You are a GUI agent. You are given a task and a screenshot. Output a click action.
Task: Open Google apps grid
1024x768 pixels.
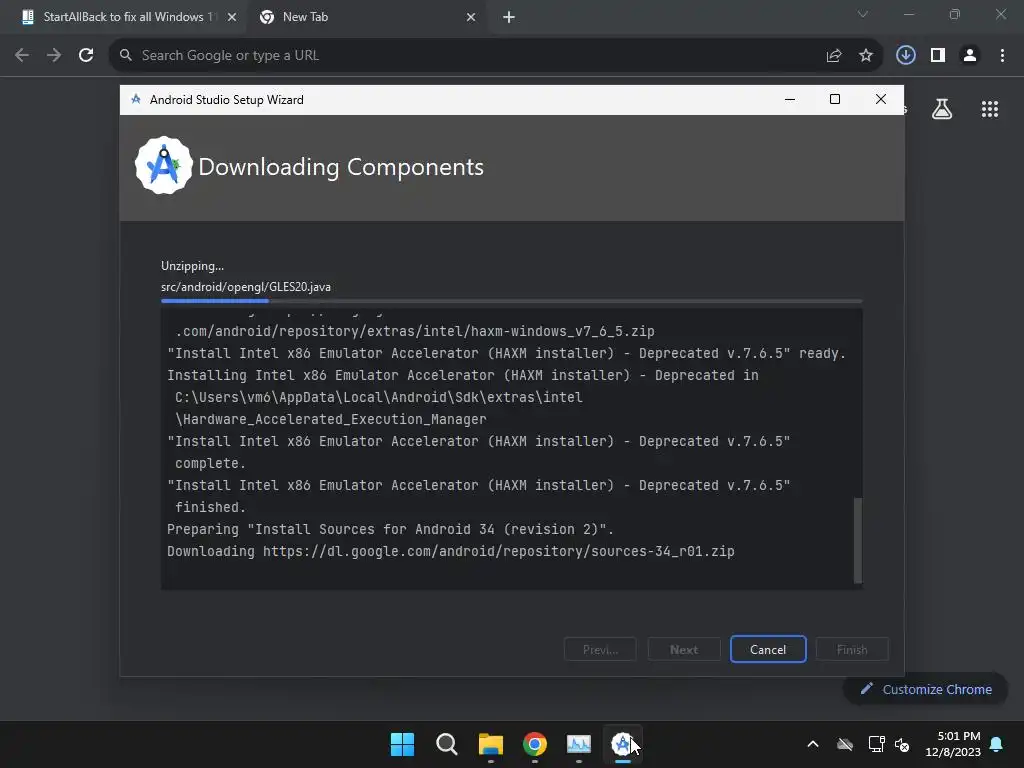[990, 108]
